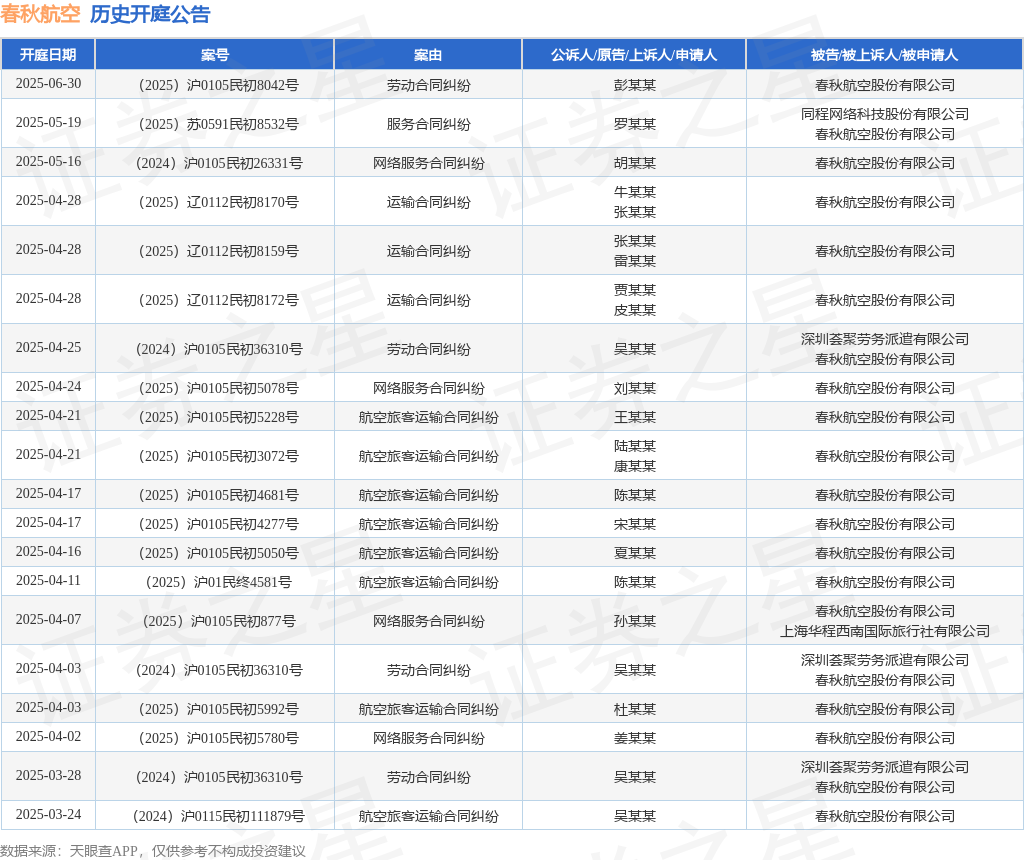Click plaintiff 宋某某
The image size is (1024, 860).
click(635, 524)
